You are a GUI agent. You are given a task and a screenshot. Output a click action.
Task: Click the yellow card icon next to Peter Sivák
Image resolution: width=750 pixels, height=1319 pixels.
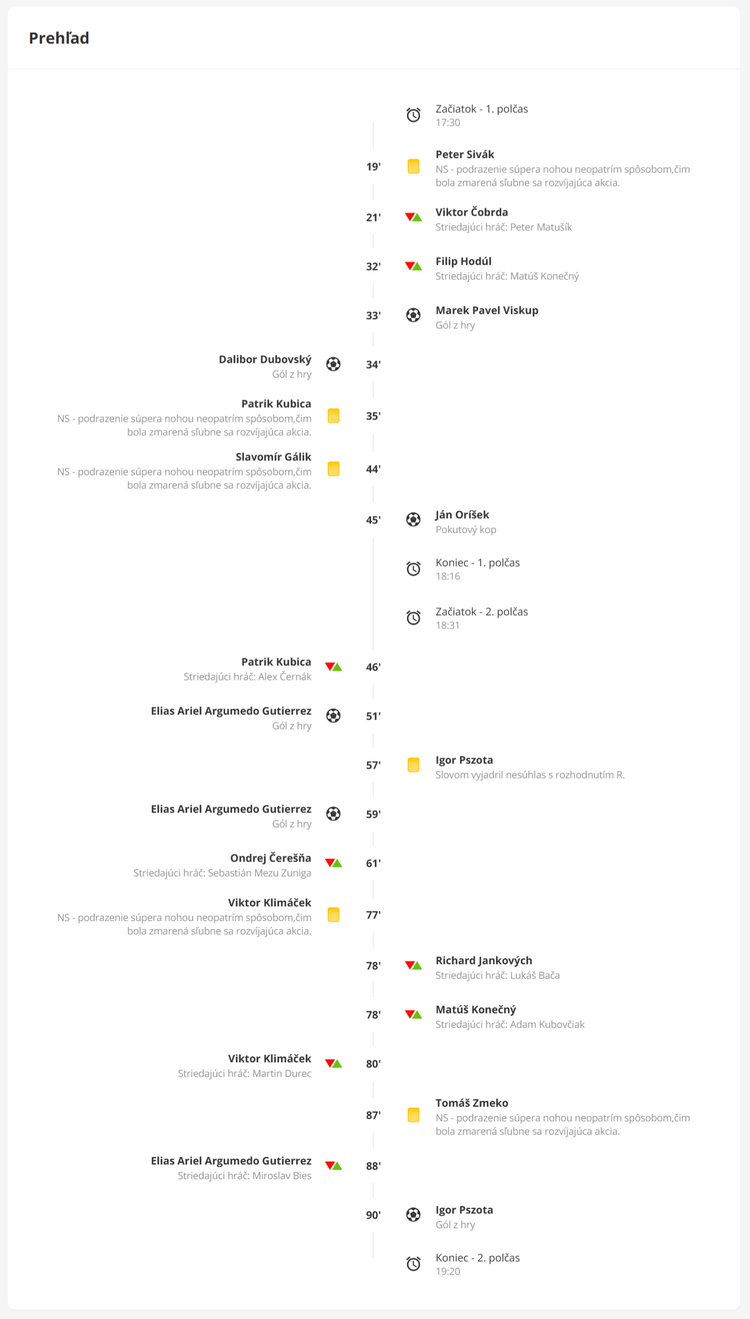413,167
